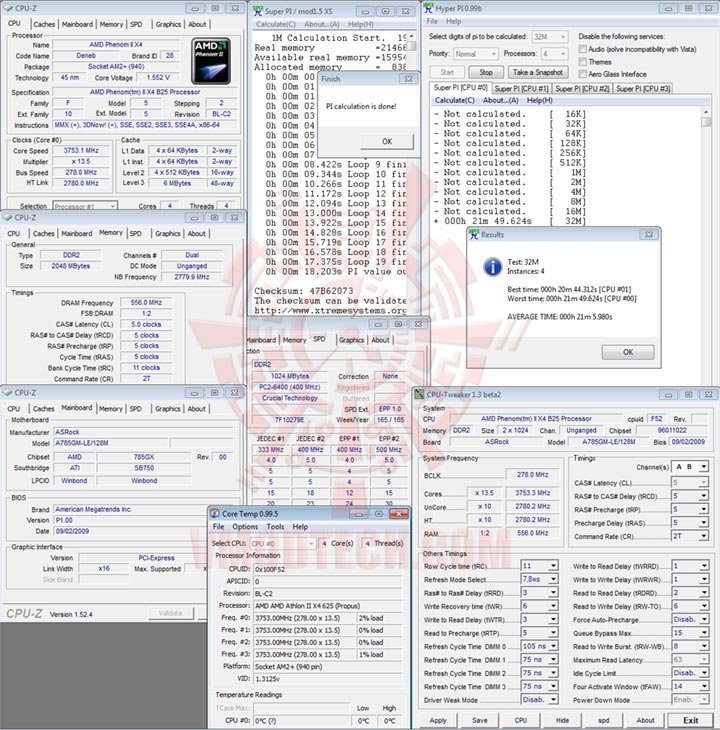The width and height of the screenshot is (720, 730).
Task: Click the Take a Snapshot button
Action: coord(538,72)
